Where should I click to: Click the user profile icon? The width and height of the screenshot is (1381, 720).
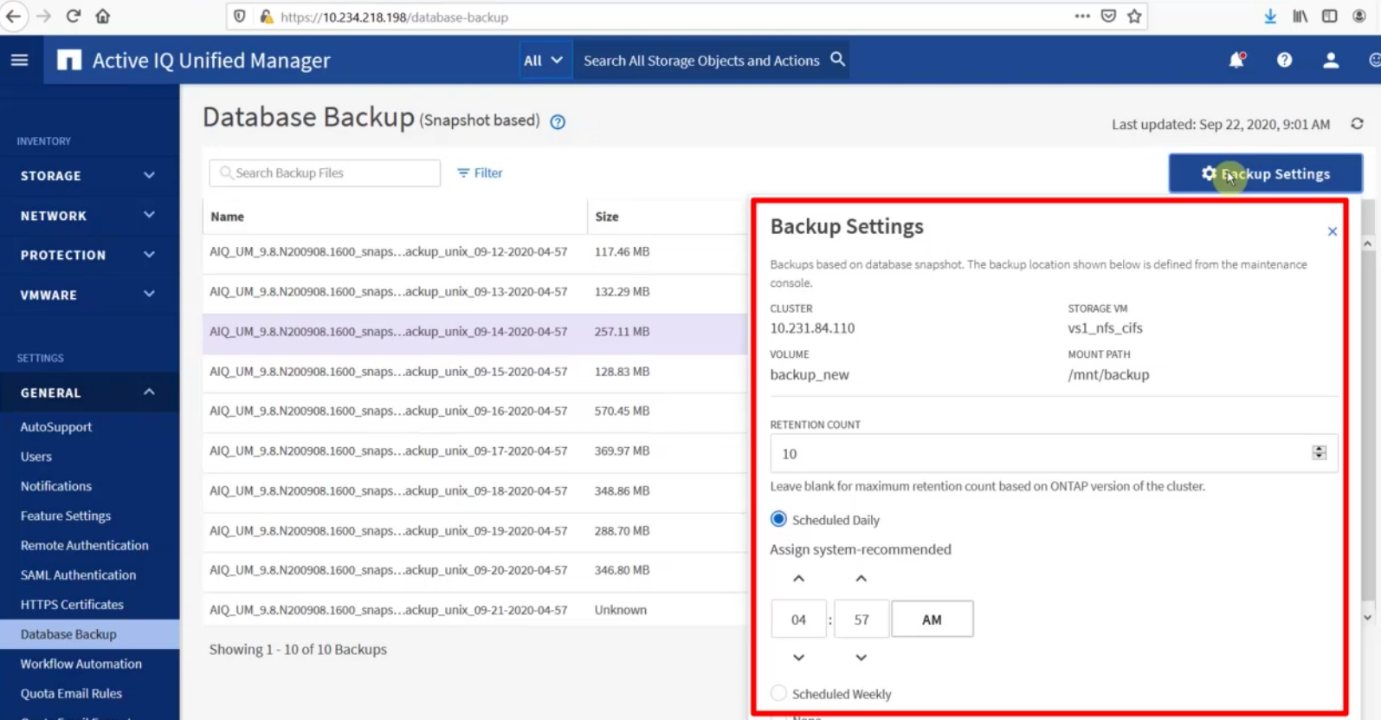[1330, 60]
